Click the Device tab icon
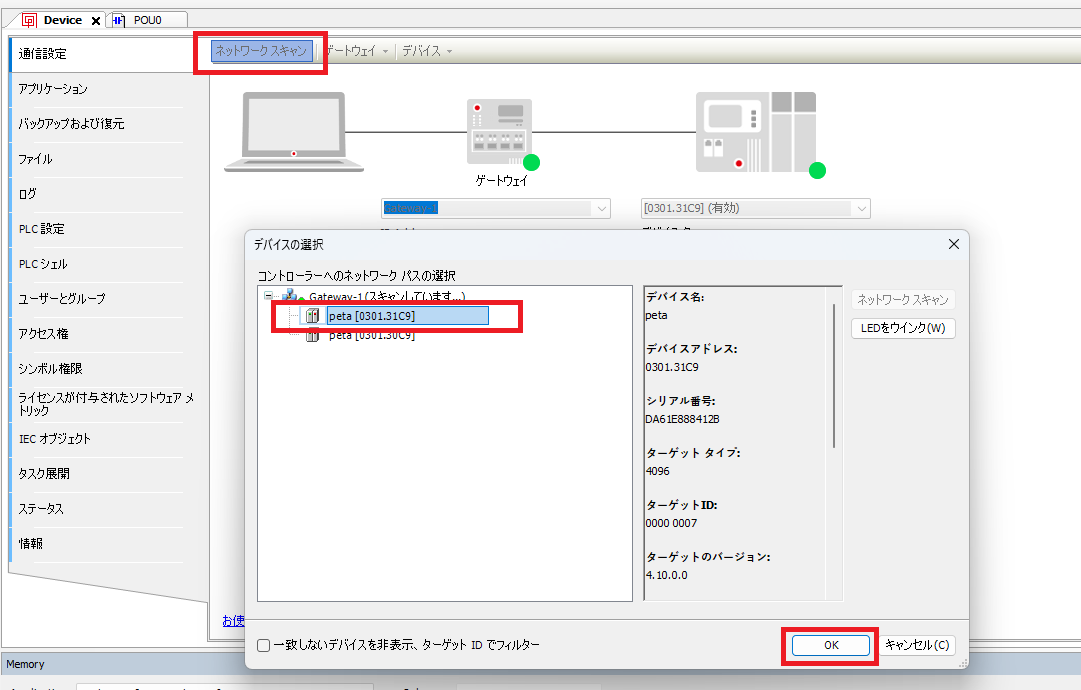Image resolution: width=1081 pixels, height=690 pixels. pyautogui.click(x=29, y=20)
